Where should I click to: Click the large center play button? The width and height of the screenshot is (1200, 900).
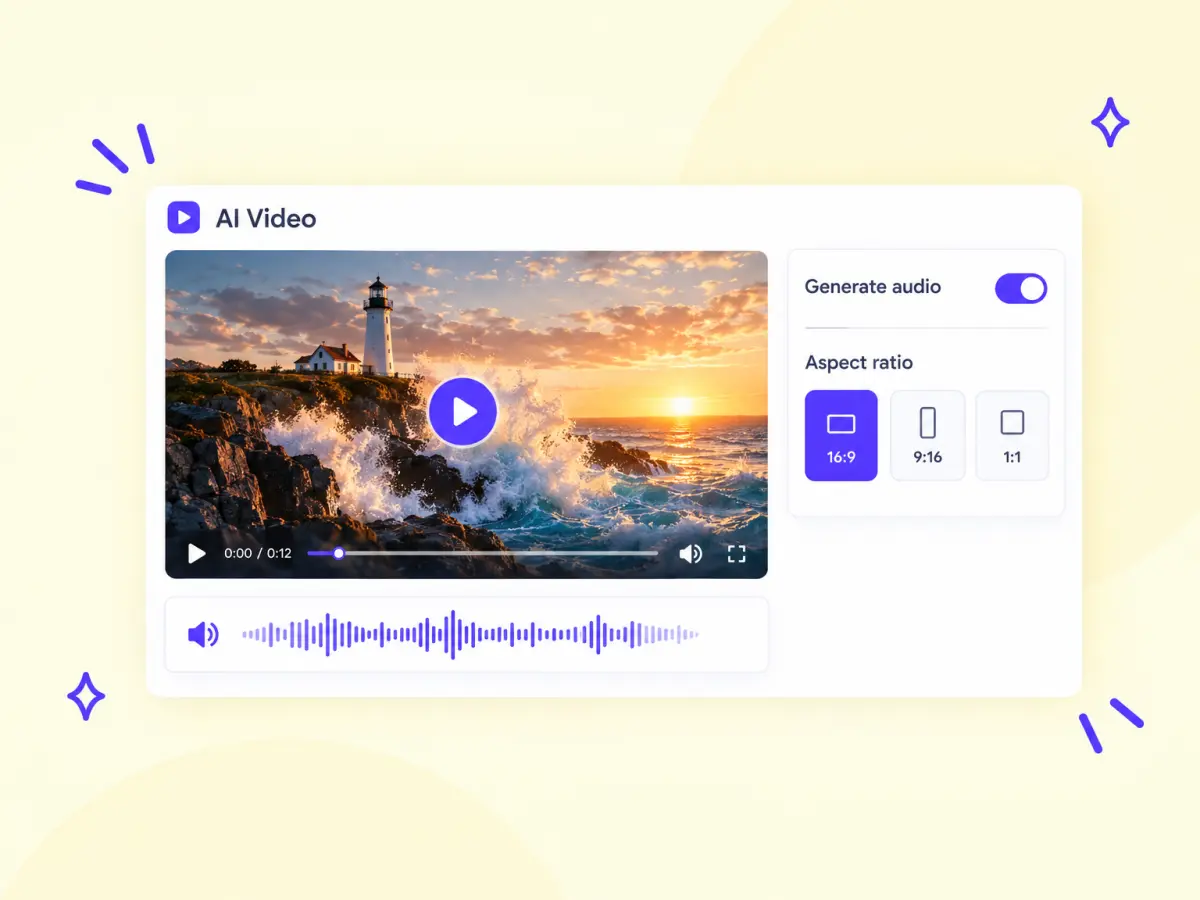(463, 411)
